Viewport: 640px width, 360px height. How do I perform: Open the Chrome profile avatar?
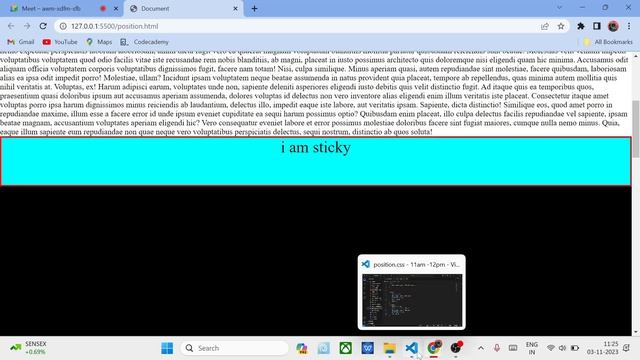point(613,26)
